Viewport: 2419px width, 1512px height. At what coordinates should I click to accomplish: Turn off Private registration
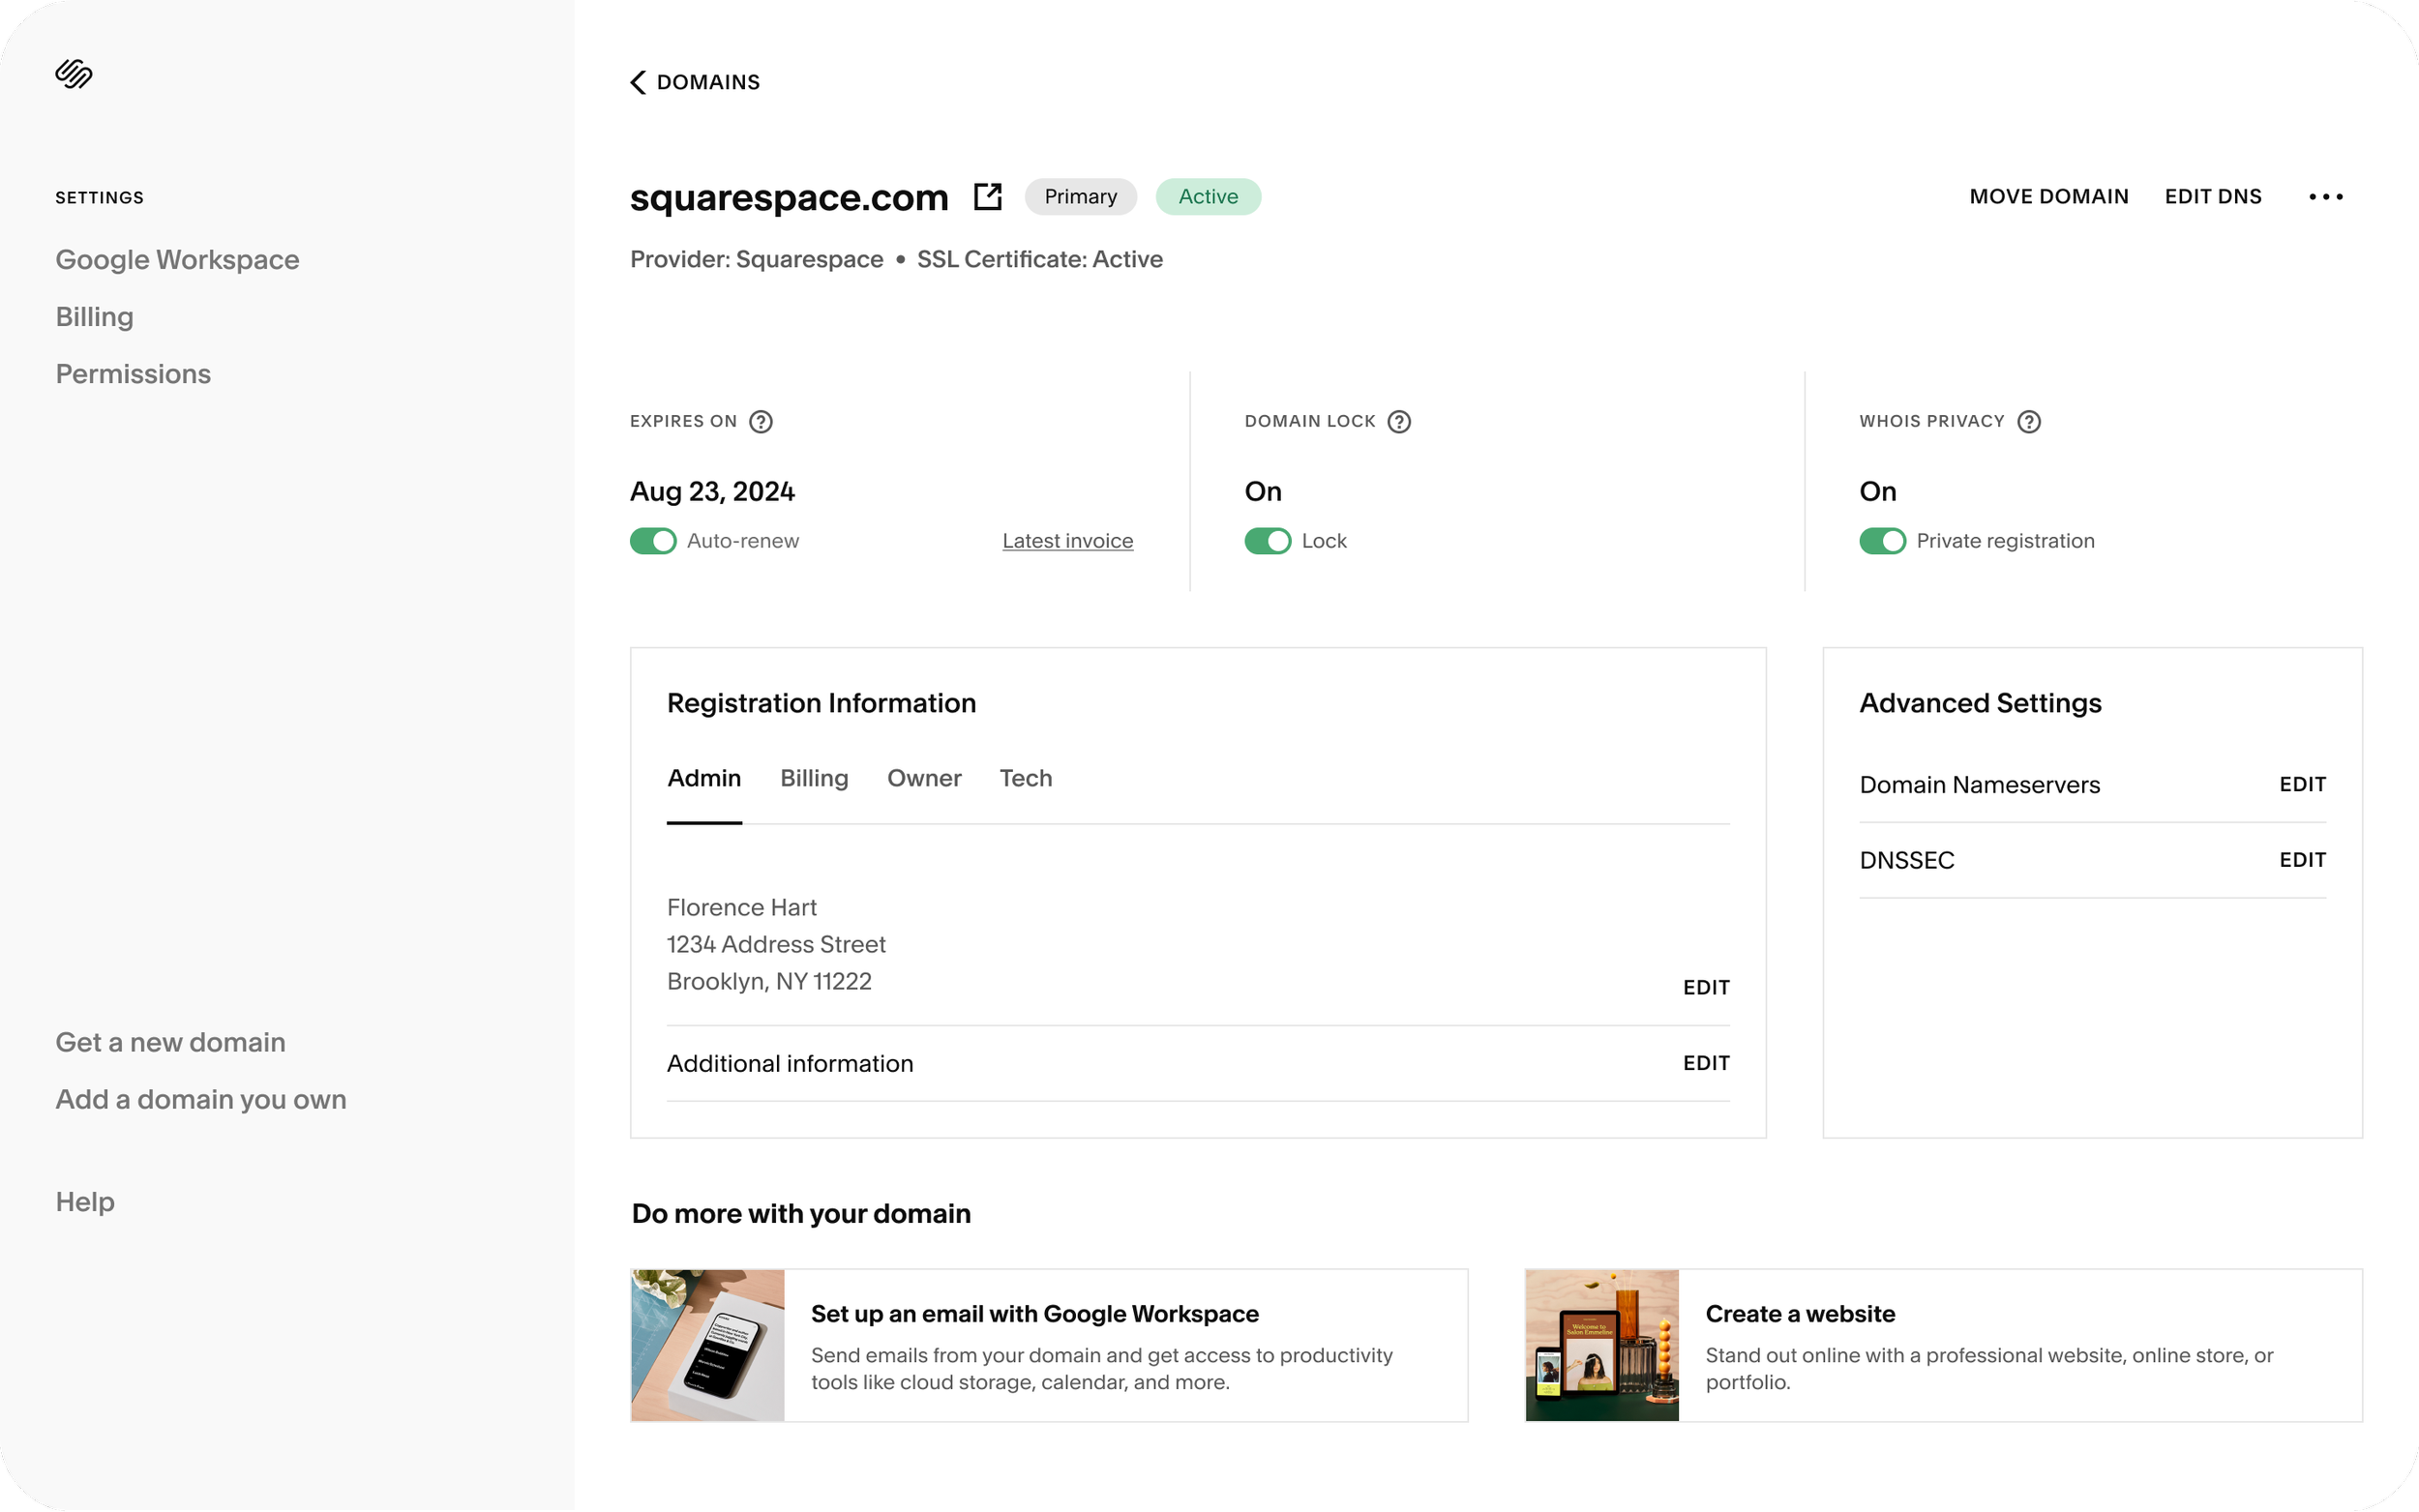point(1883,540)
